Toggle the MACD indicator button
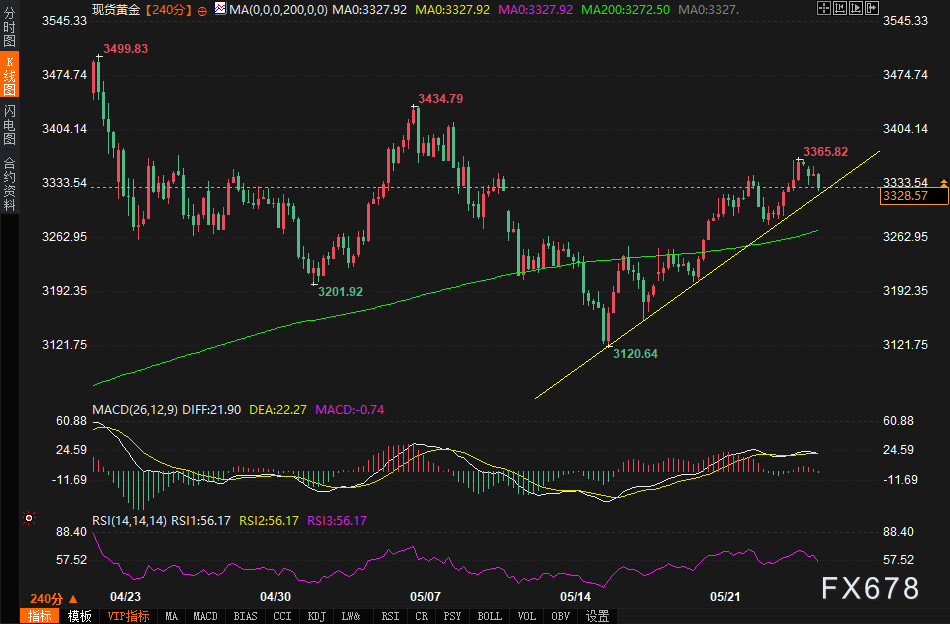 pyautogui.click(x=205, y=616)
